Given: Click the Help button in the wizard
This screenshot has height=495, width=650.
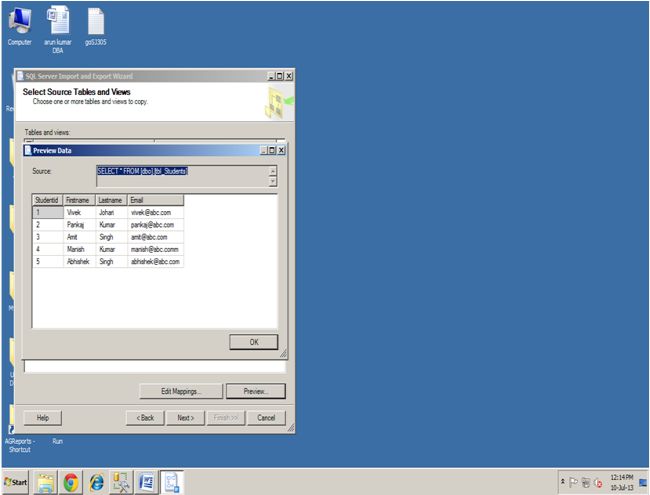Looking at the screenshot, I should point(43,417).
